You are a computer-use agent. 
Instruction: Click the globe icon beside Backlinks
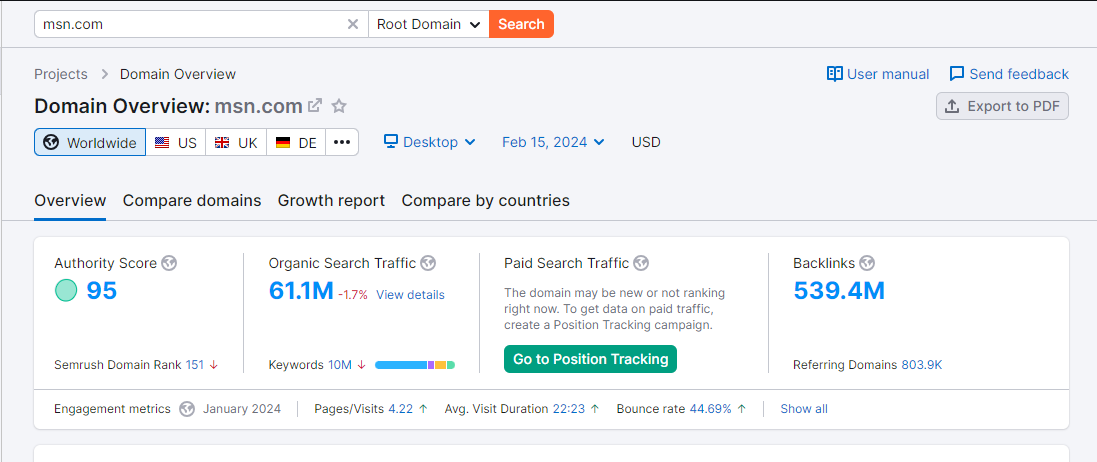867,263
